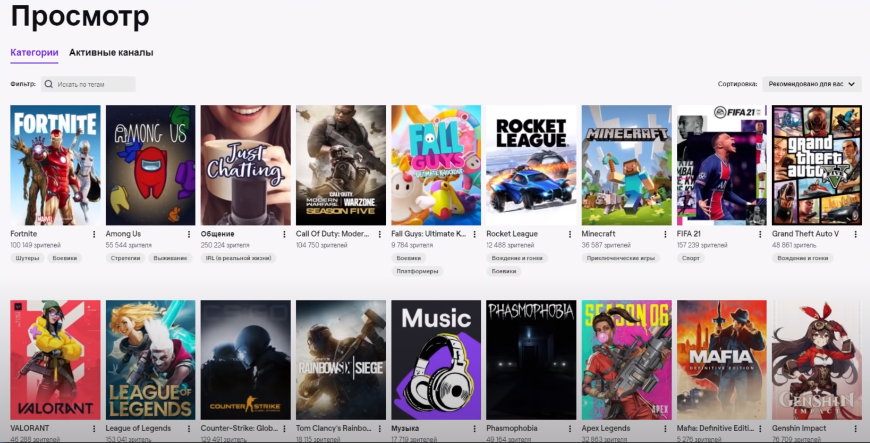Click the magnifier icon in tag search
This screenshot has width=870, height=443.
tap(49, 84)
